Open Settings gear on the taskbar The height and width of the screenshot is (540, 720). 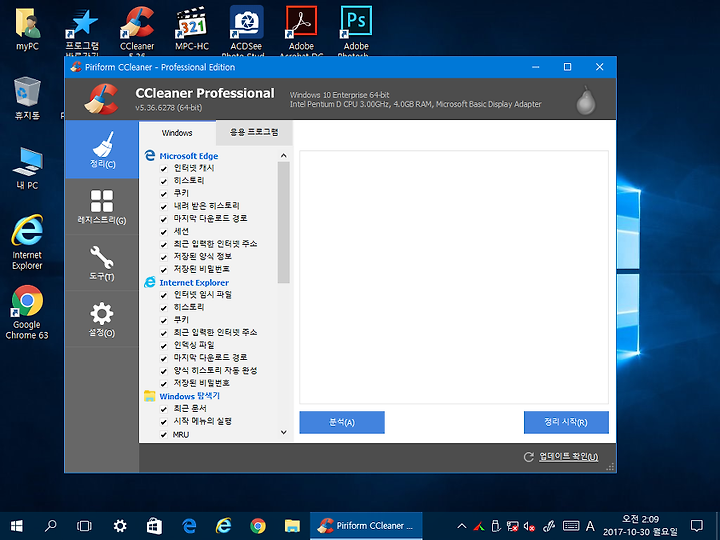coord(120,526)
